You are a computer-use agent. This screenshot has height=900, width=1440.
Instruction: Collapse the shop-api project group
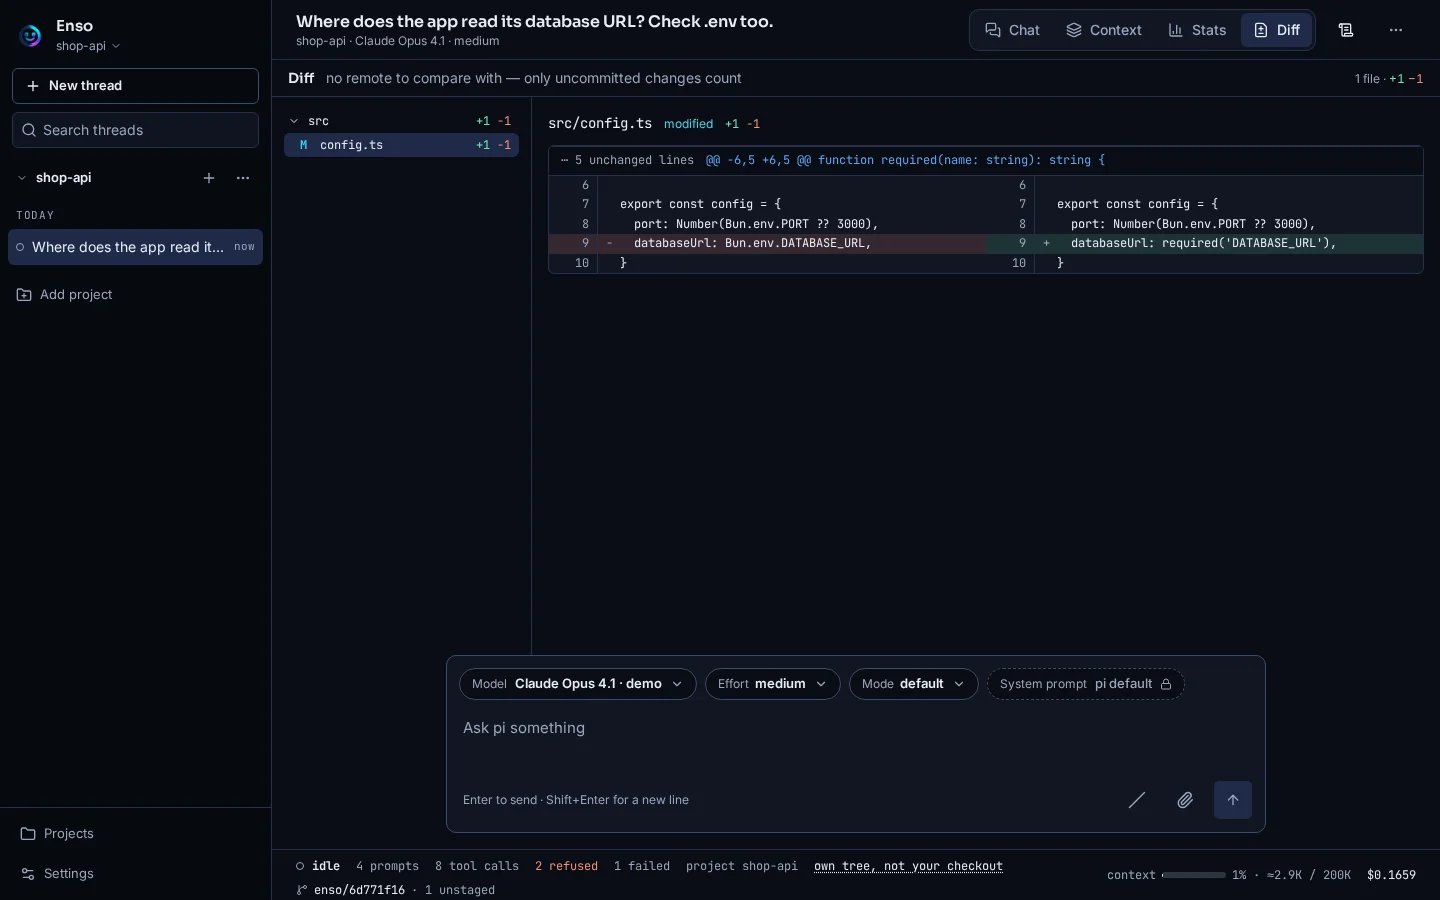click(22, 178)
